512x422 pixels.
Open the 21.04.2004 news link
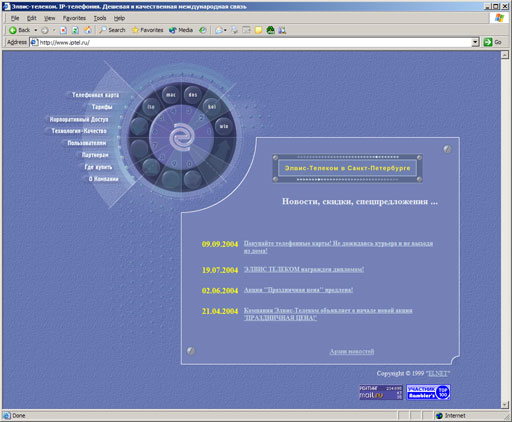click(x=328, y=314)
